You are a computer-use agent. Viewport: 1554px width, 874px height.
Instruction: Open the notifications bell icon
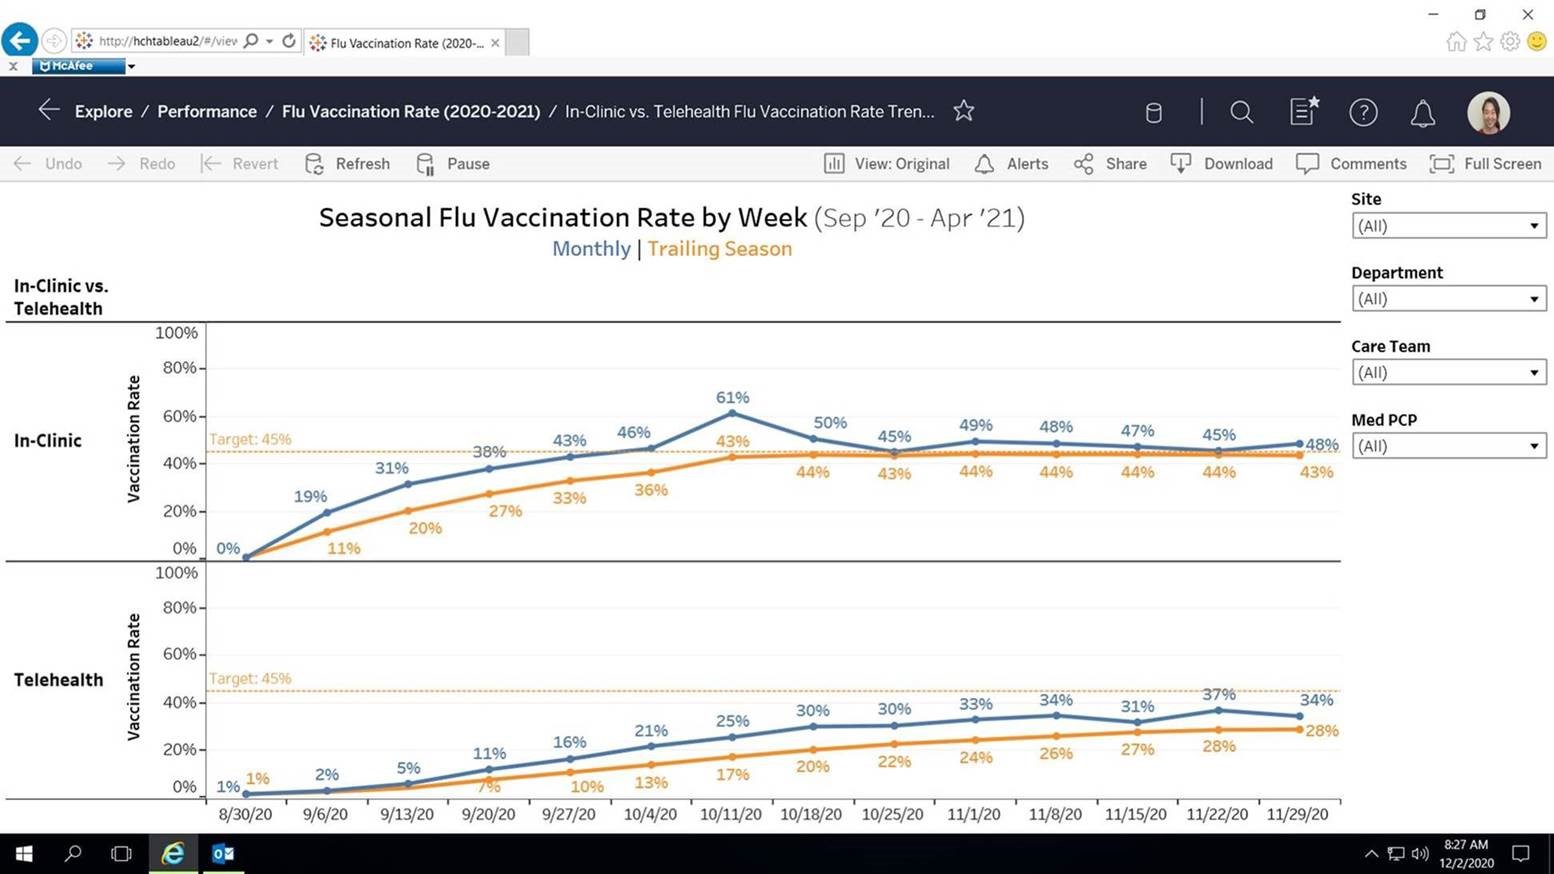point(1422,113)
